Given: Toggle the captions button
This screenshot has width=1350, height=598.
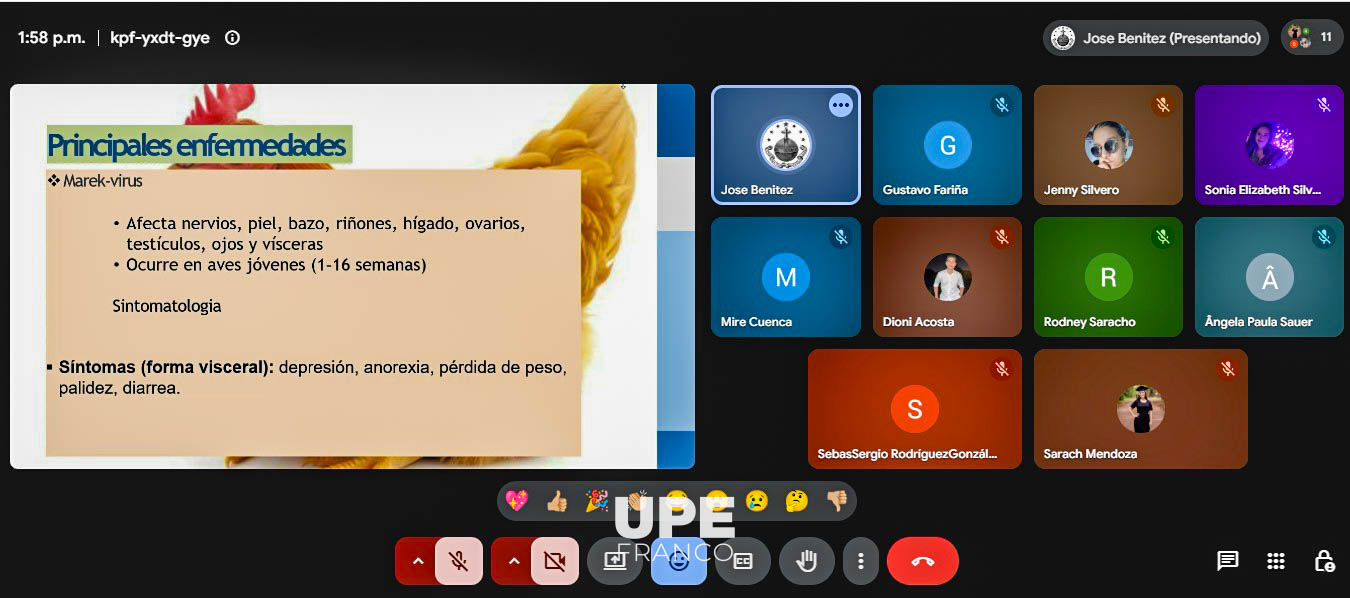Looking at the screenshot, I should tap(742, 561).
